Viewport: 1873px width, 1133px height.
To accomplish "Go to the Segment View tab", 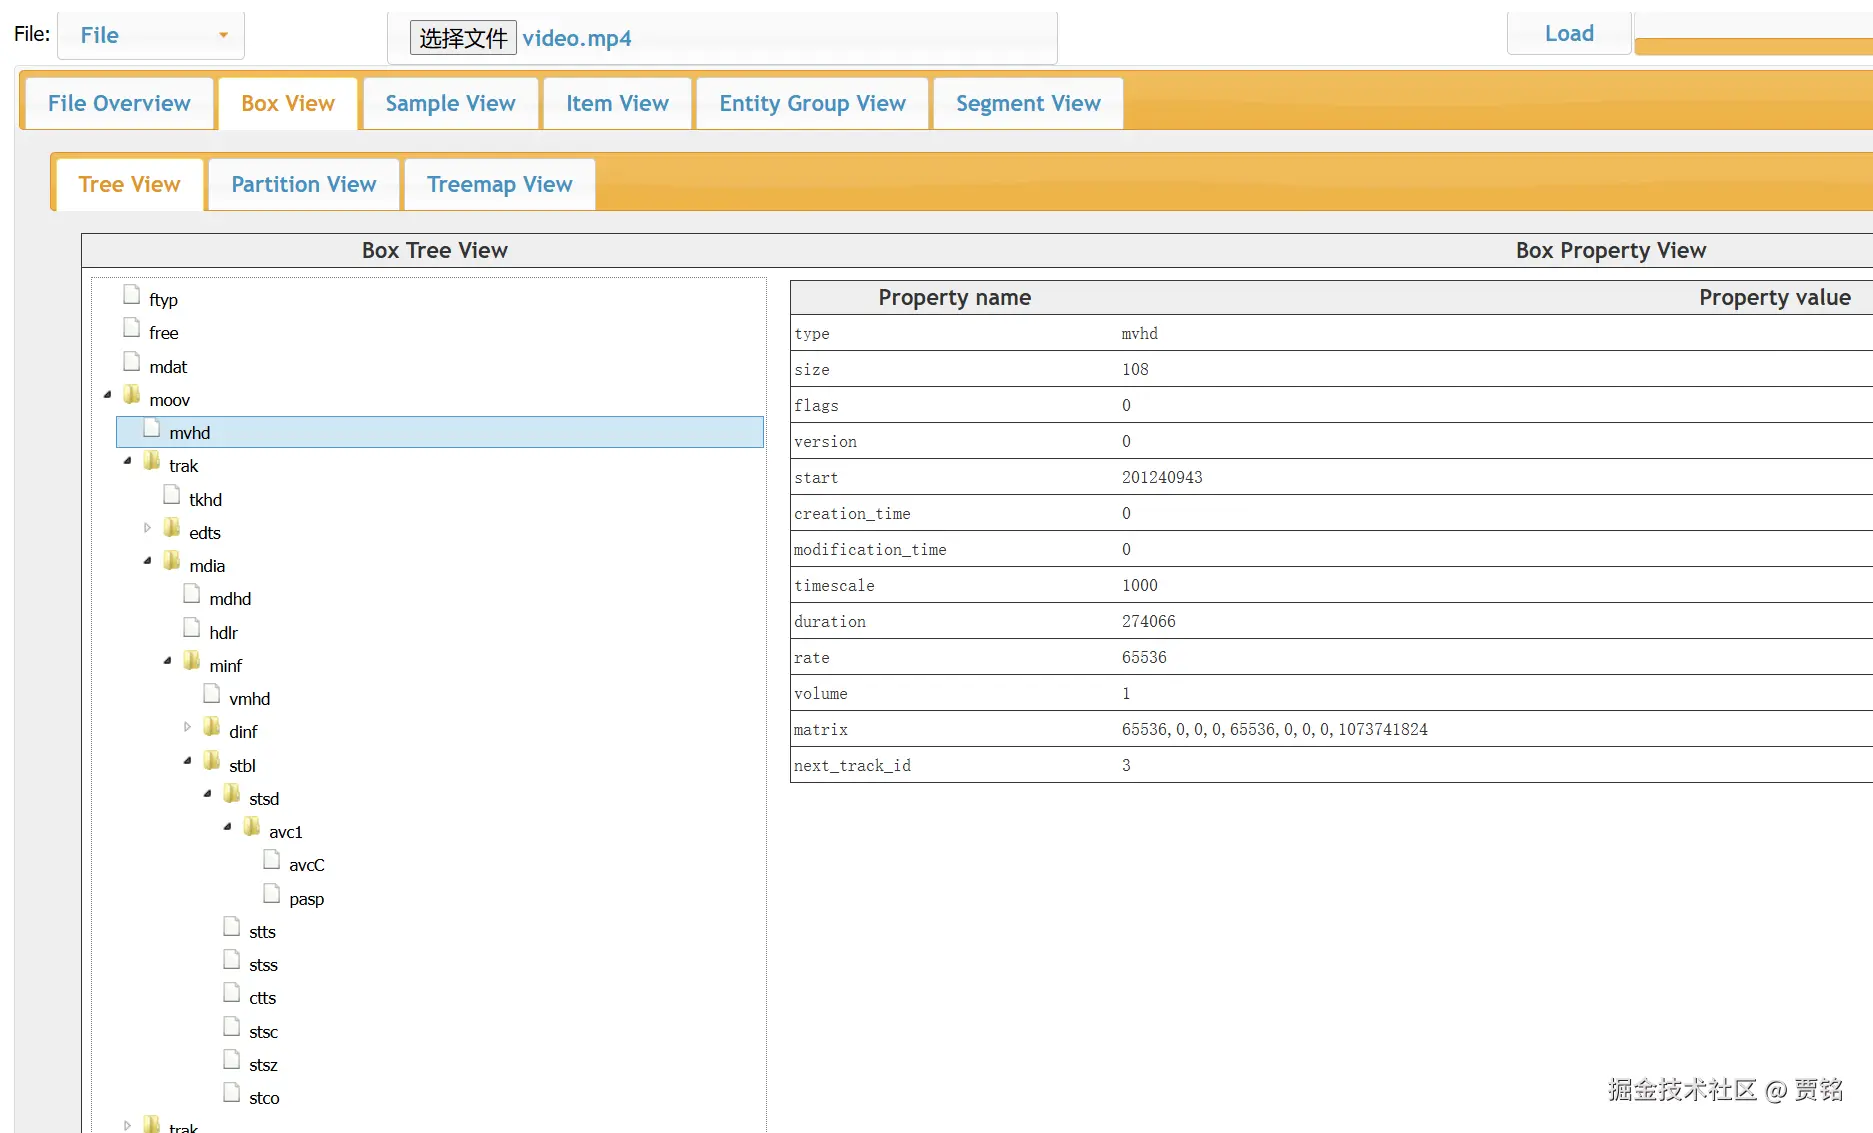I will click(1028, 103).
